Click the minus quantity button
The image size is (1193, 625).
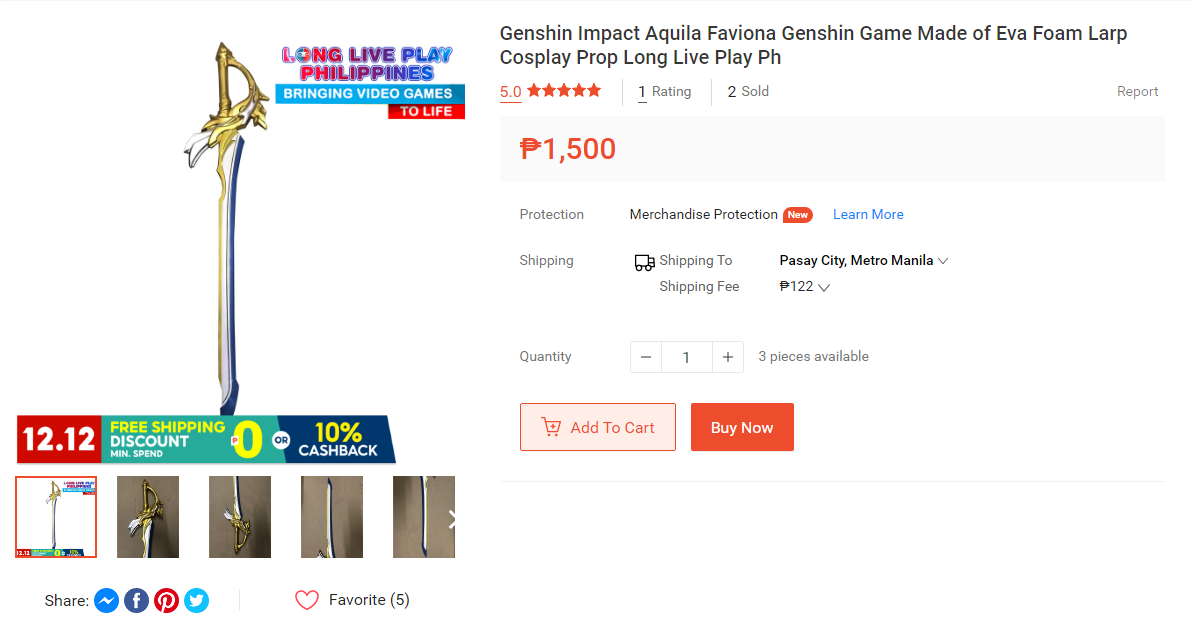click(x=646, y=357)
